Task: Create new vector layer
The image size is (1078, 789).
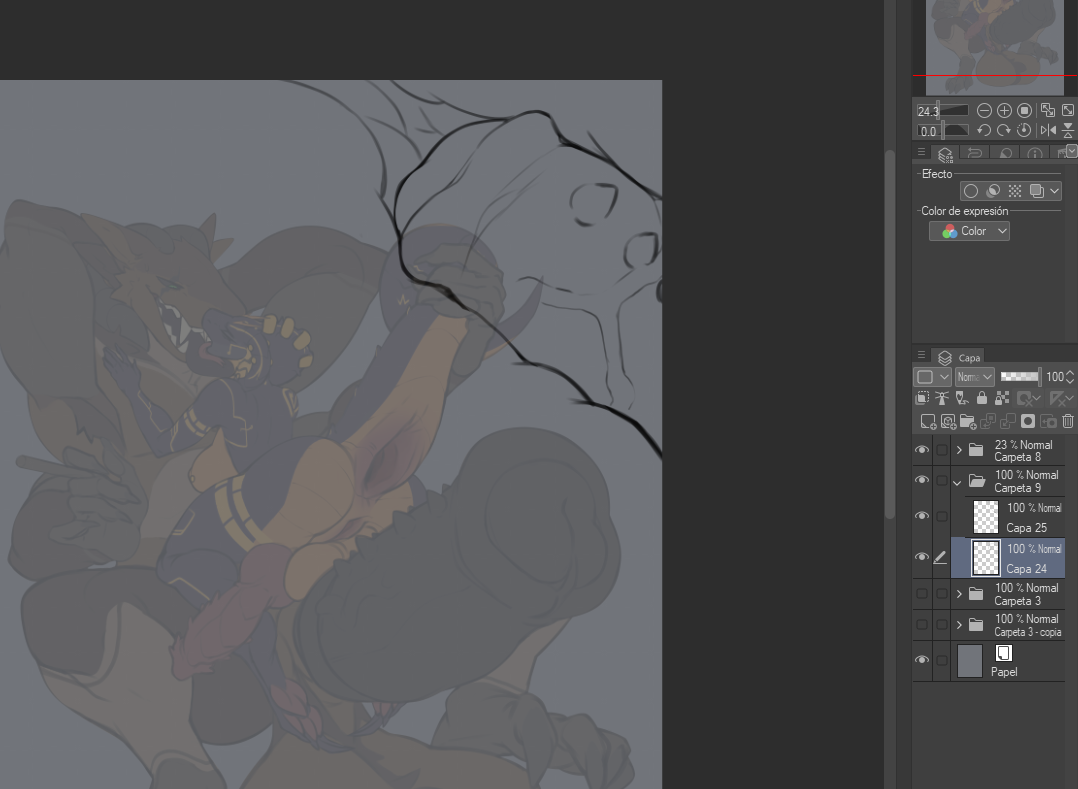Action: coord(948,421)
